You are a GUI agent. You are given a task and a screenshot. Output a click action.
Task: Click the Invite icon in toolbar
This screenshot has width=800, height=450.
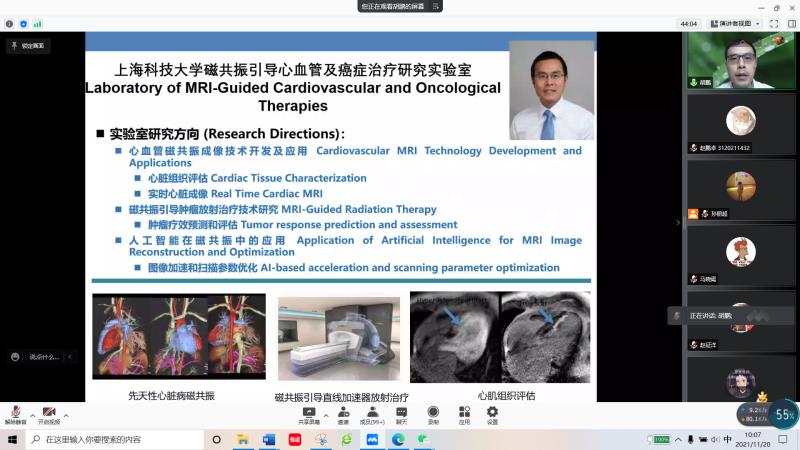[x=343, y=412]
